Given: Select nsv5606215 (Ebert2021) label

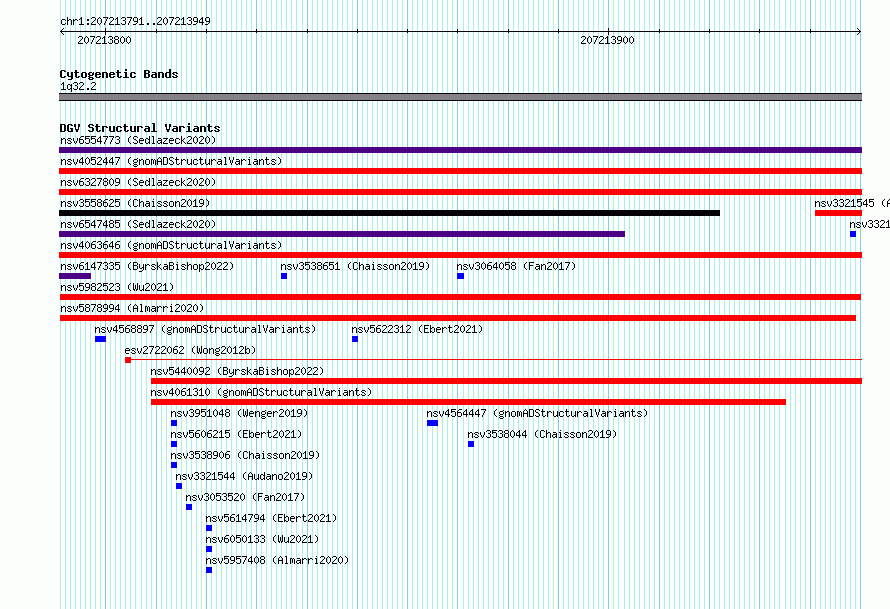Looking at the screenshot, I should (x=236, y=434).
